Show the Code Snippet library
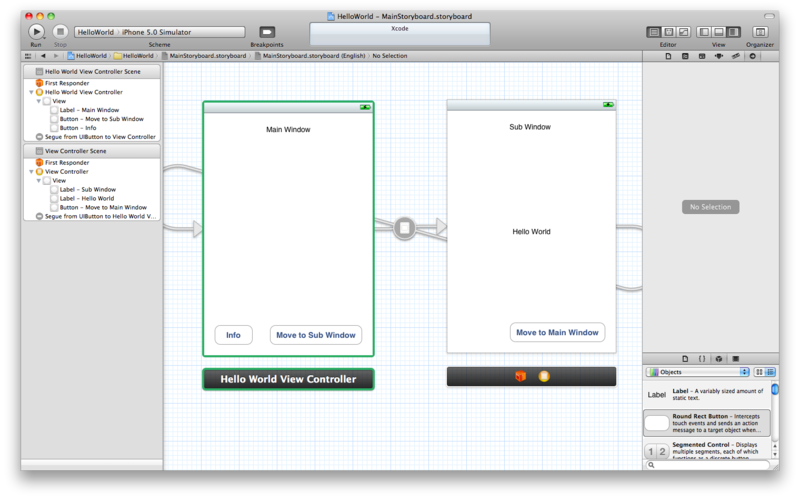 click(702, 359)
